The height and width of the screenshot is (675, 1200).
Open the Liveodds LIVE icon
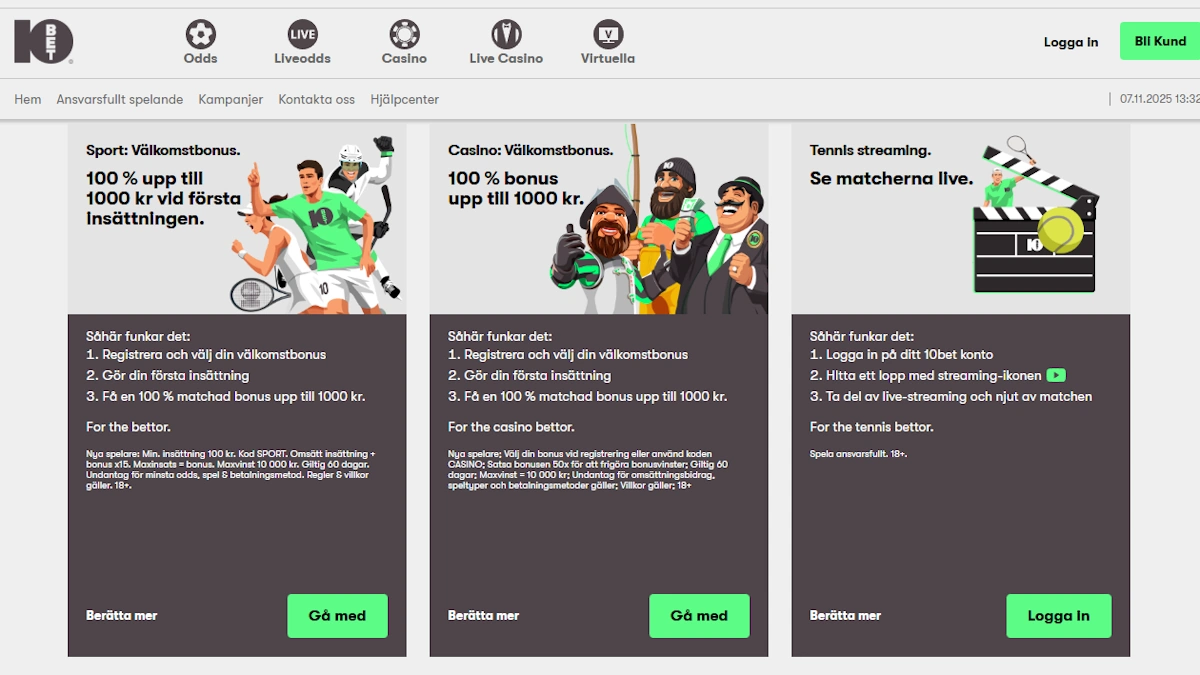pos(302,35)
